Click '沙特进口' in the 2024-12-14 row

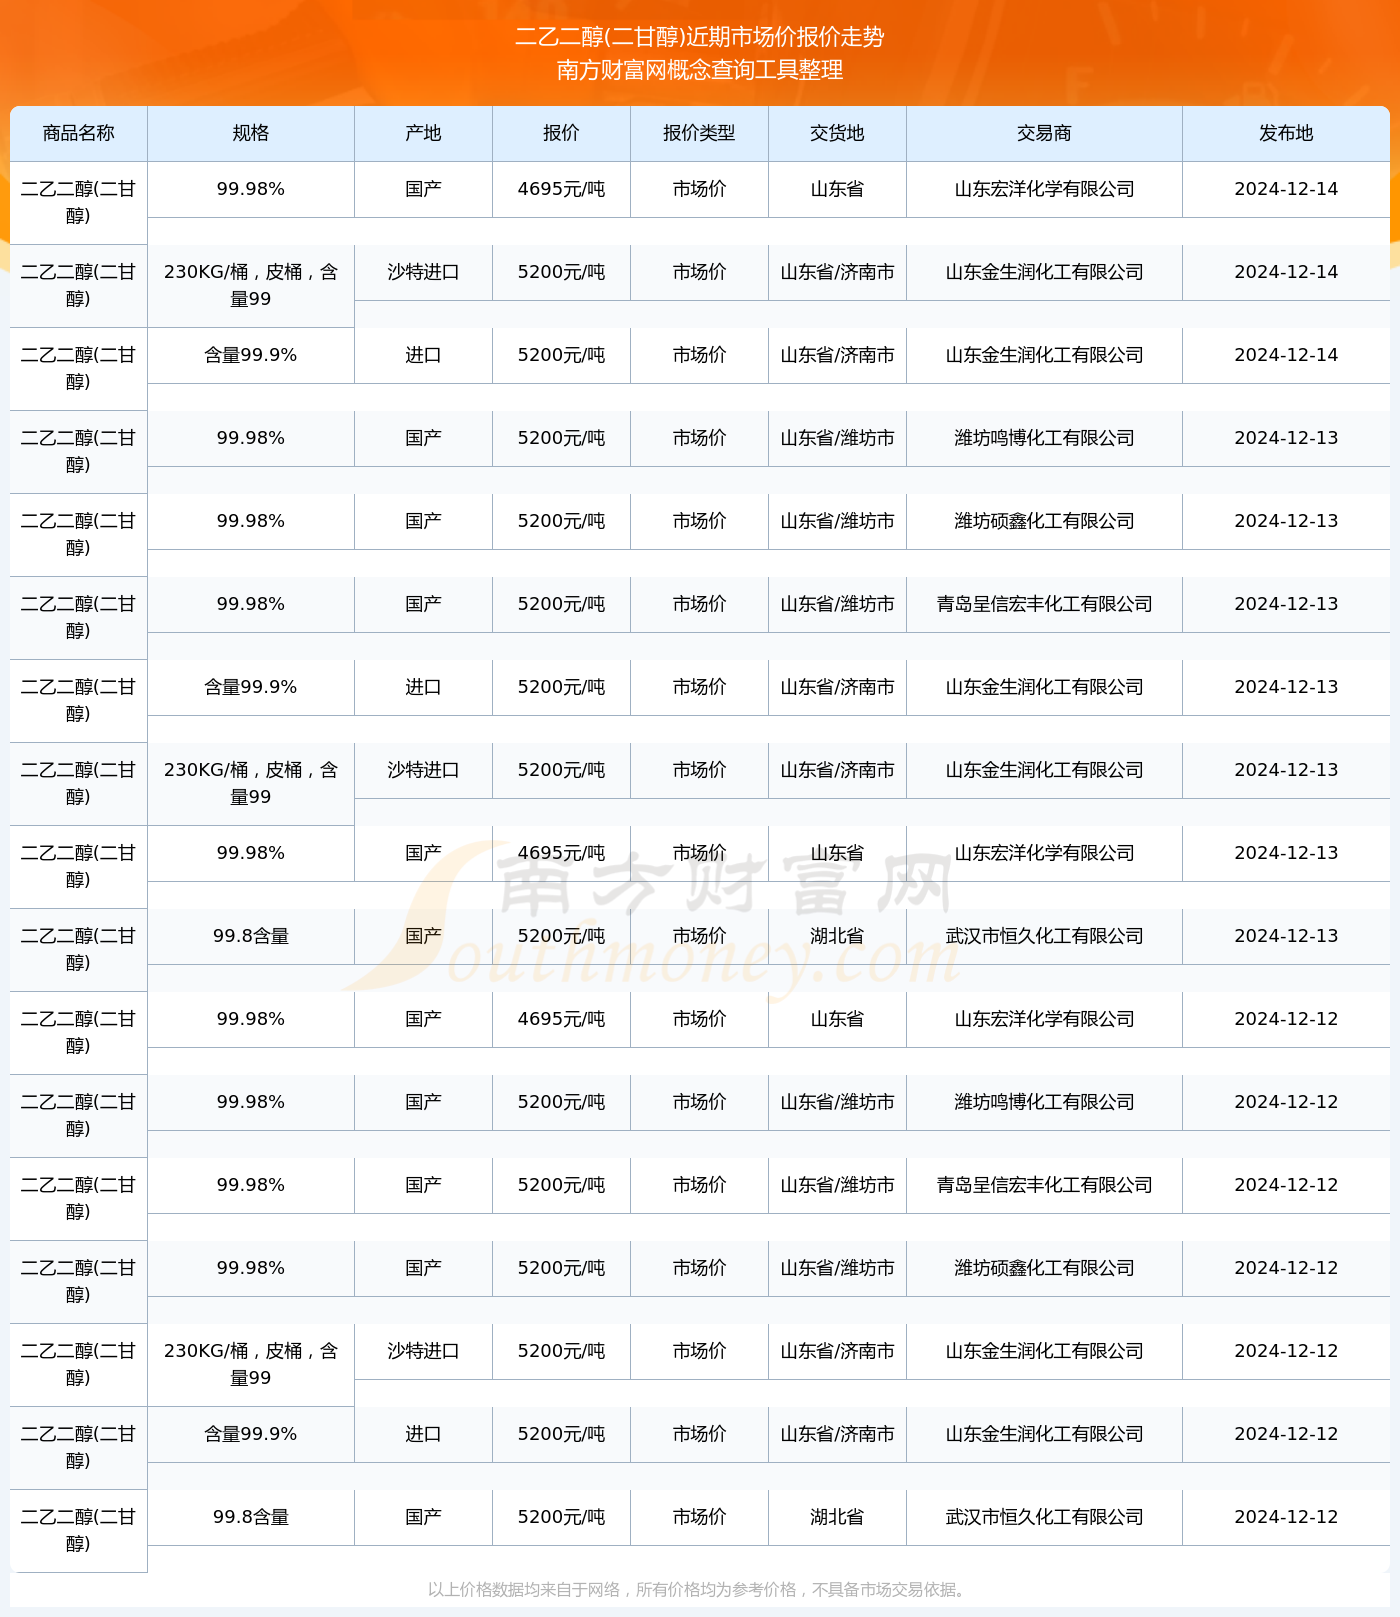pos(424,272)
